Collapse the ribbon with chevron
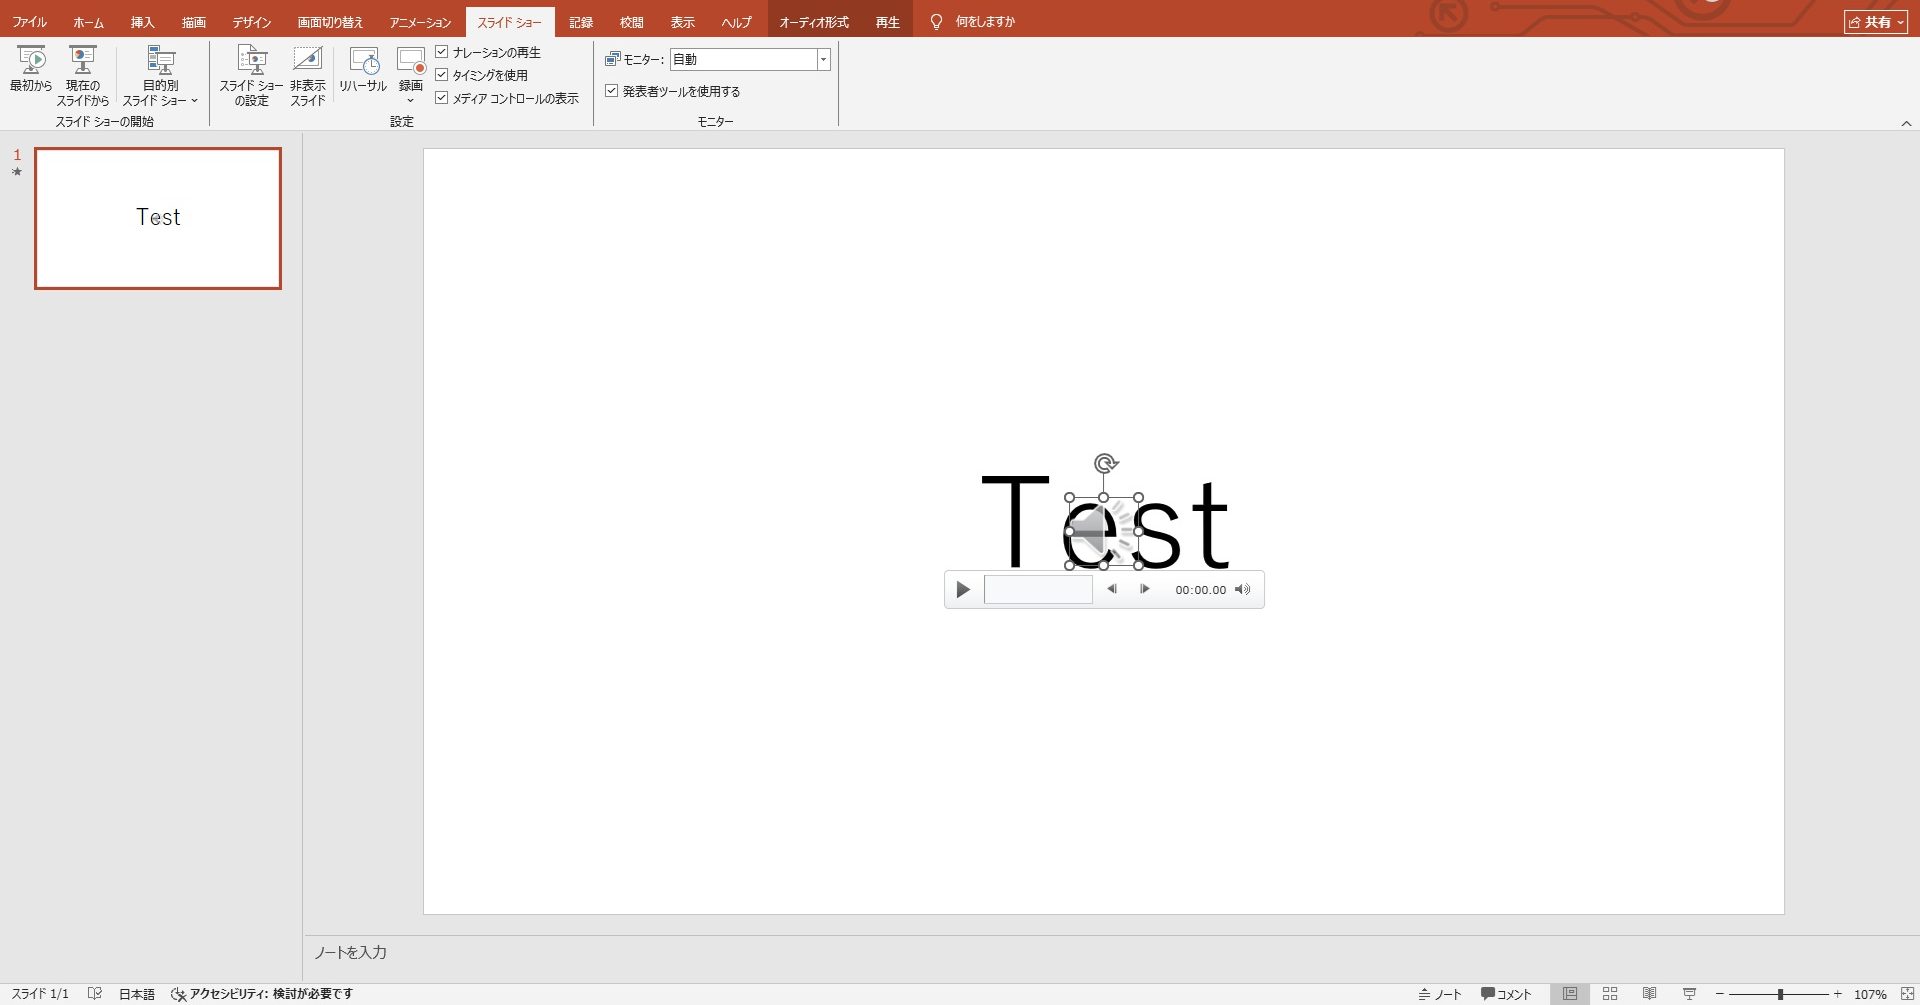 [1906, 123]
